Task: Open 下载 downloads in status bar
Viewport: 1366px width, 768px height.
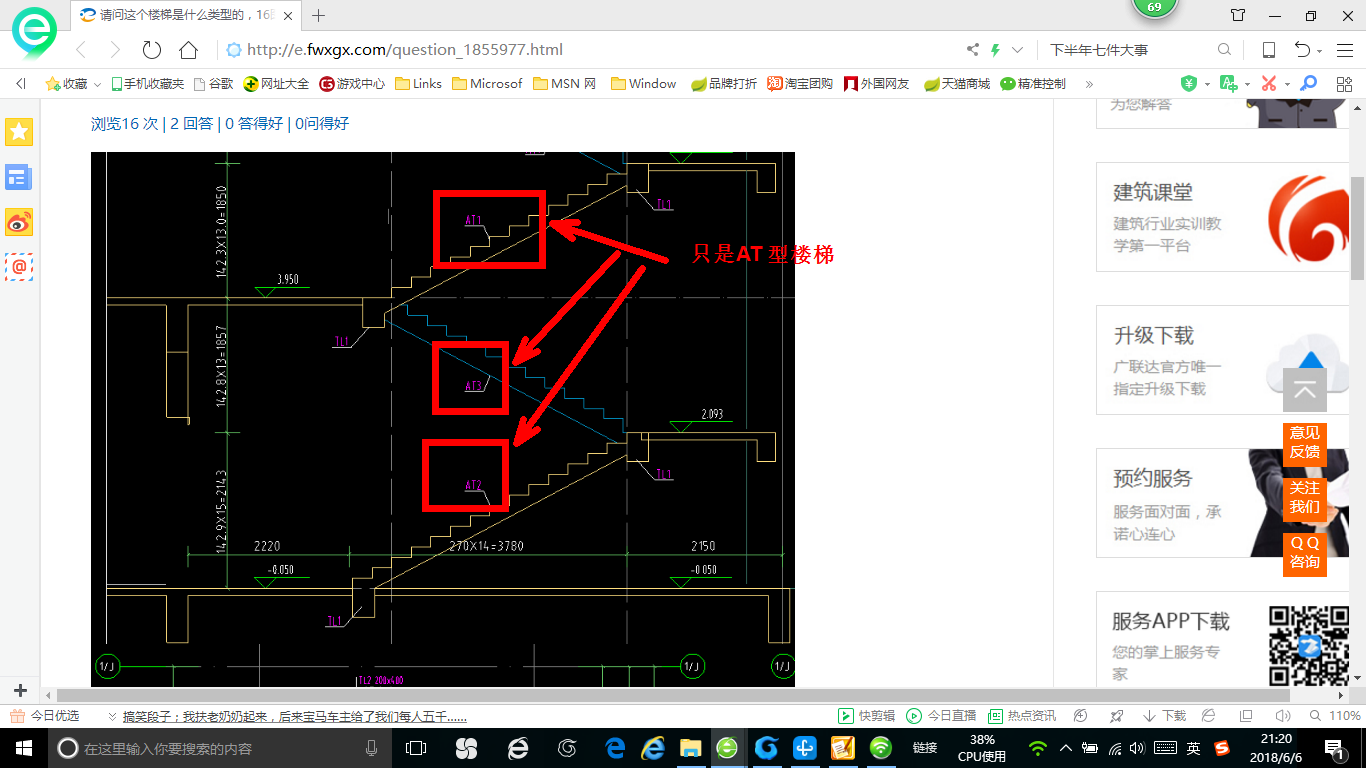Action: coord(1163,716)
